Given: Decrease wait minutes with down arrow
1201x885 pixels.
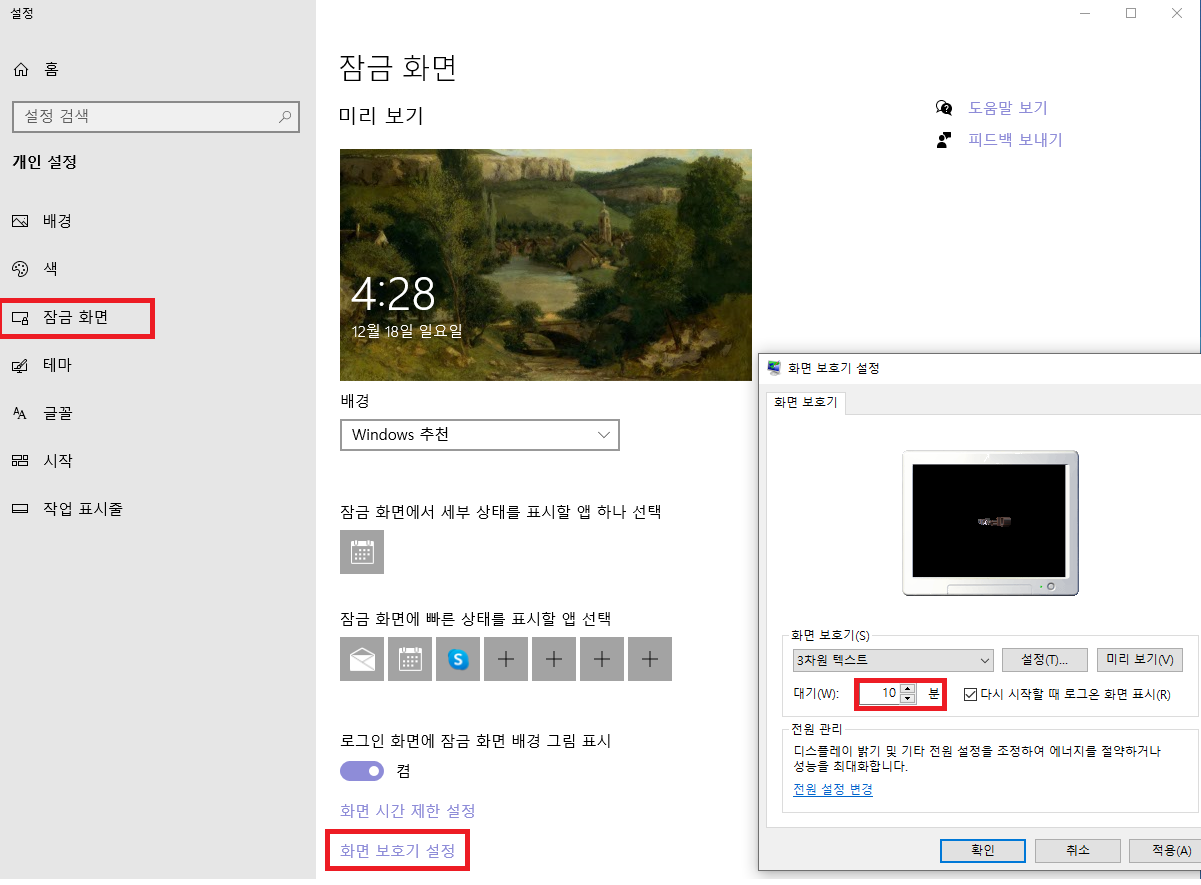Looking at the screenshot, I should click(x=907, y=699).
